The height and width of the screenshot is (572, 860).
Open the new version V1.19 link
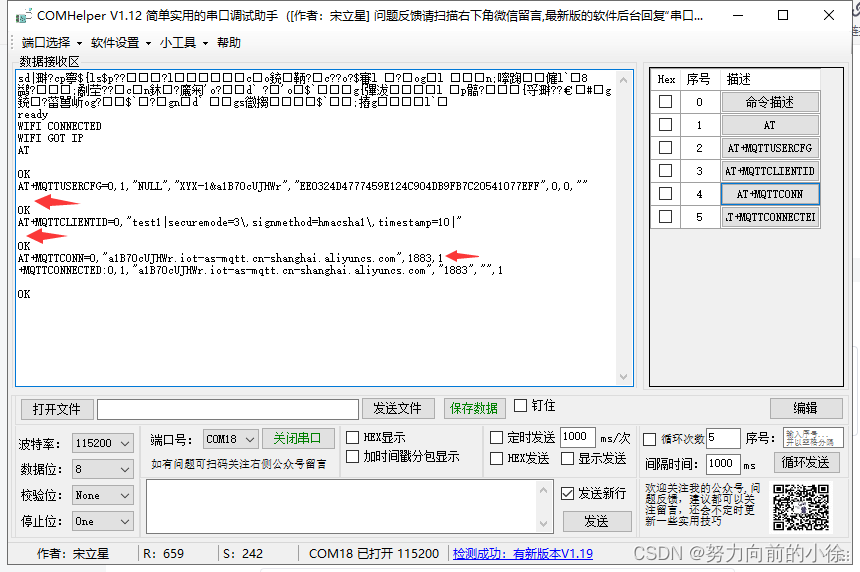522,553
